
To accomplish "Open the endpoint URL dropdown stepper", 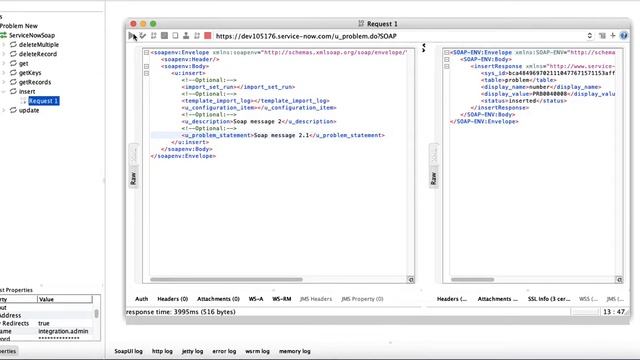I will click(589, 36).
